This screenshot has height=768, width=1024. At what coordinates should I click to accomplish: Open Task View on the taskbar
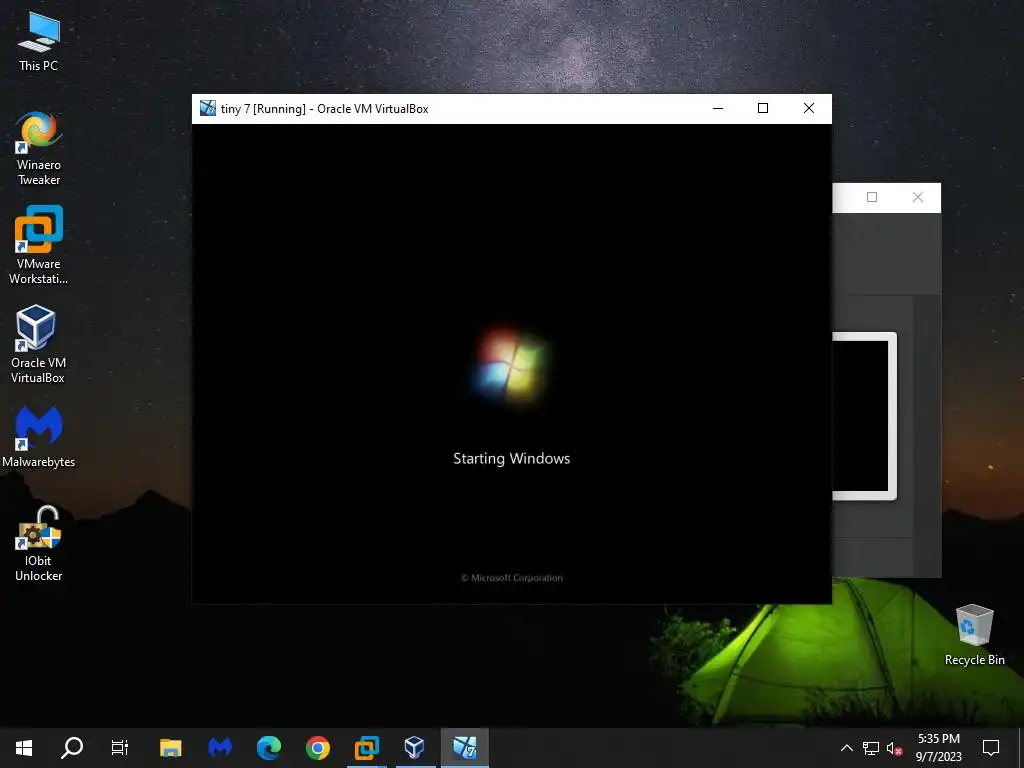120,747
